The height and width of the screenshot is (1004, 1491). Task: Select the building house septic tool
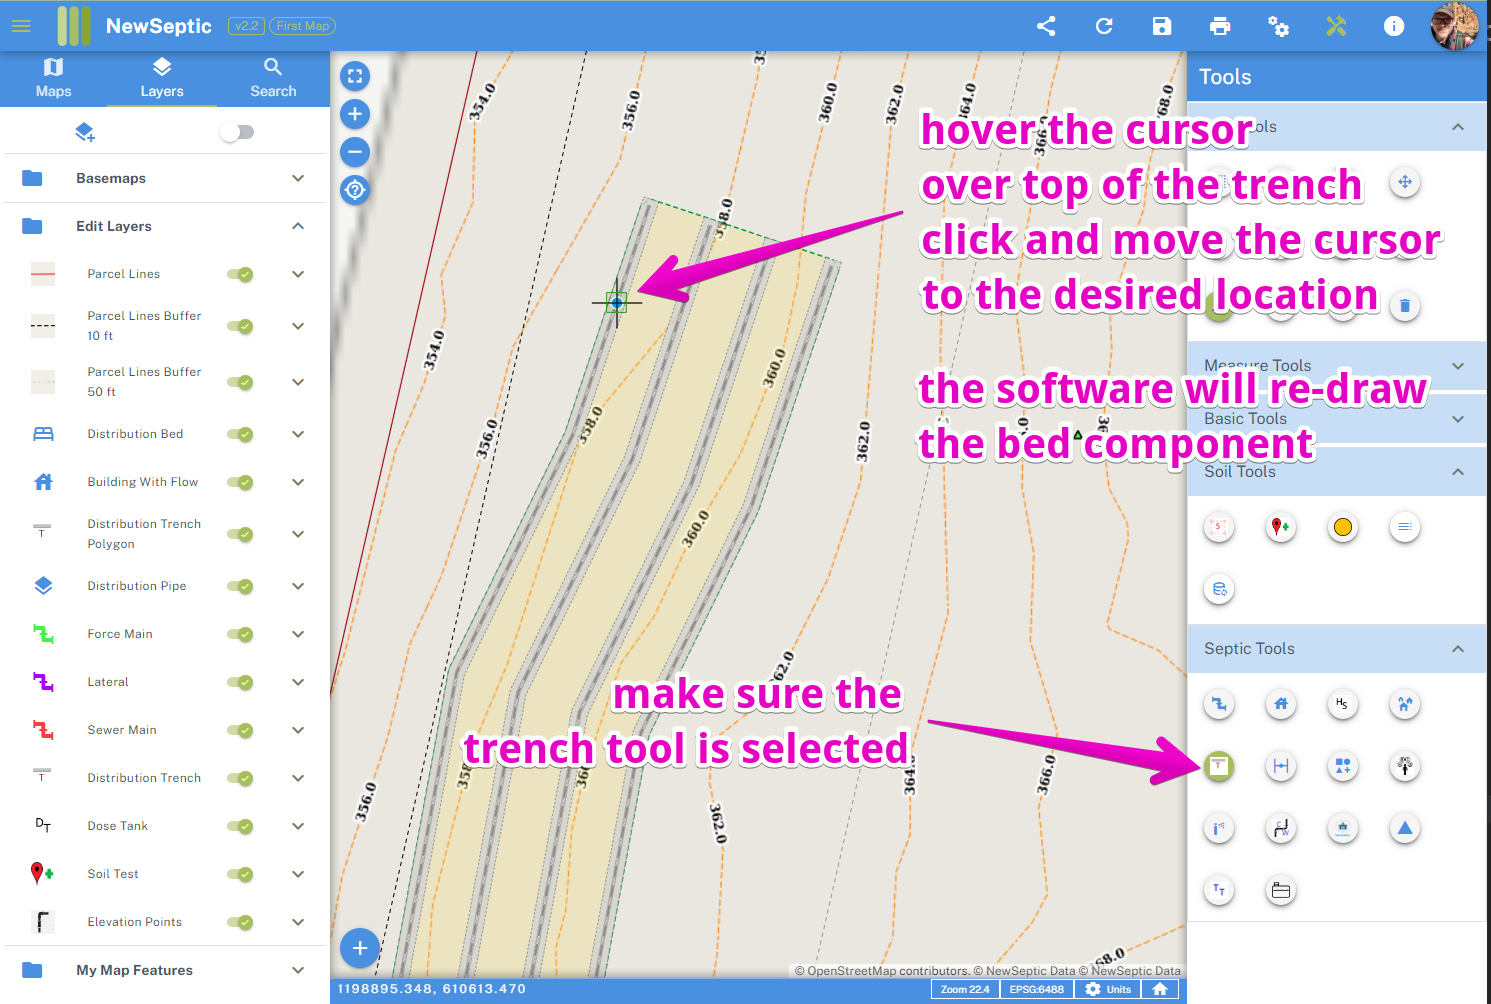[x=1281, y=704]
